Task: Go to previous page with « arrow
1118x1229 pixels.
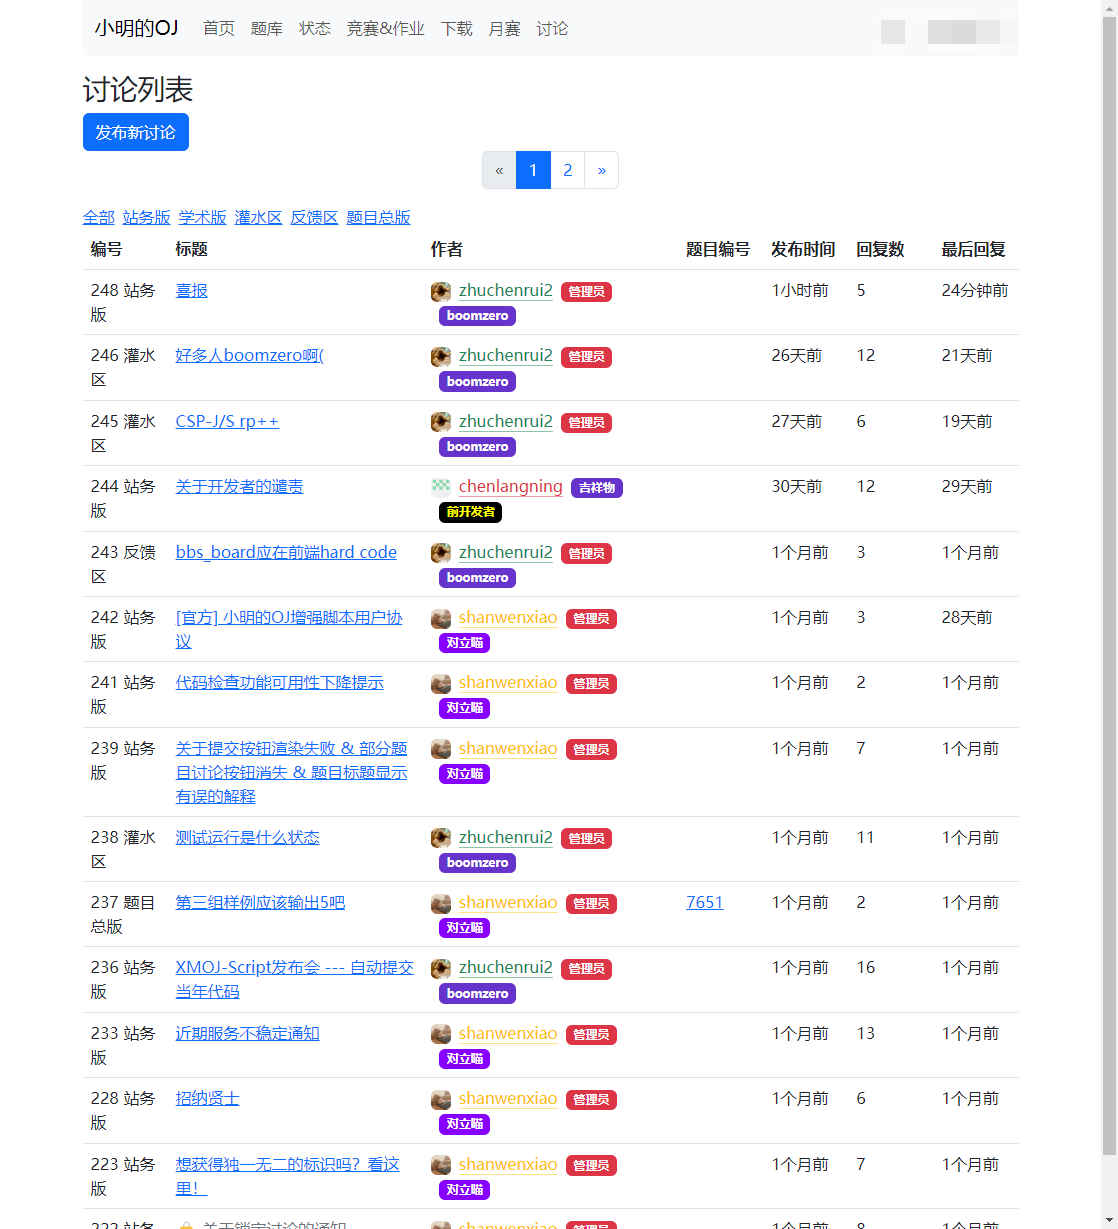Action: coord(499,170)
